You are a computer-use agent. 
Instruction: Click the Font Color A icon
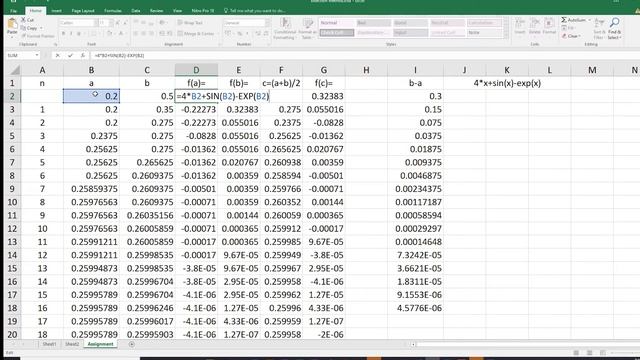[x=121, y=33]
